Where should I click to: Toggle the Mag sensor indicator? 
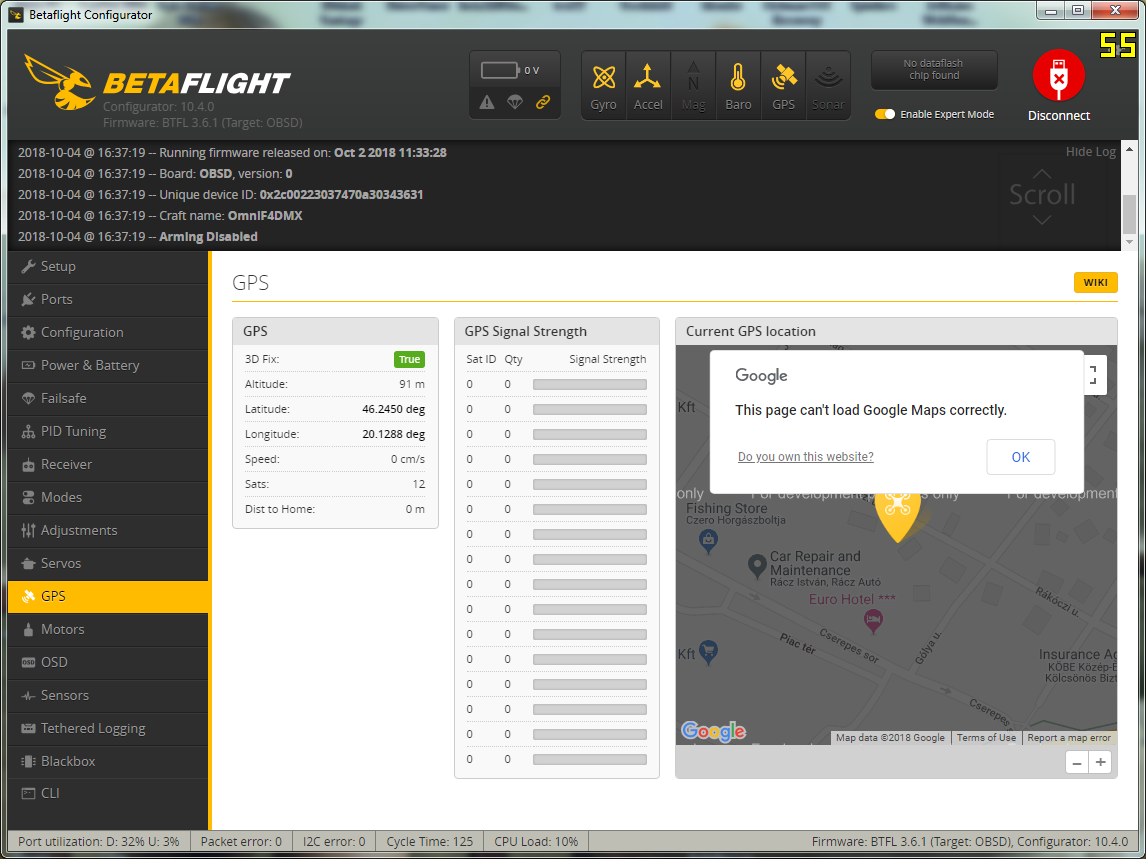(693, 85)
